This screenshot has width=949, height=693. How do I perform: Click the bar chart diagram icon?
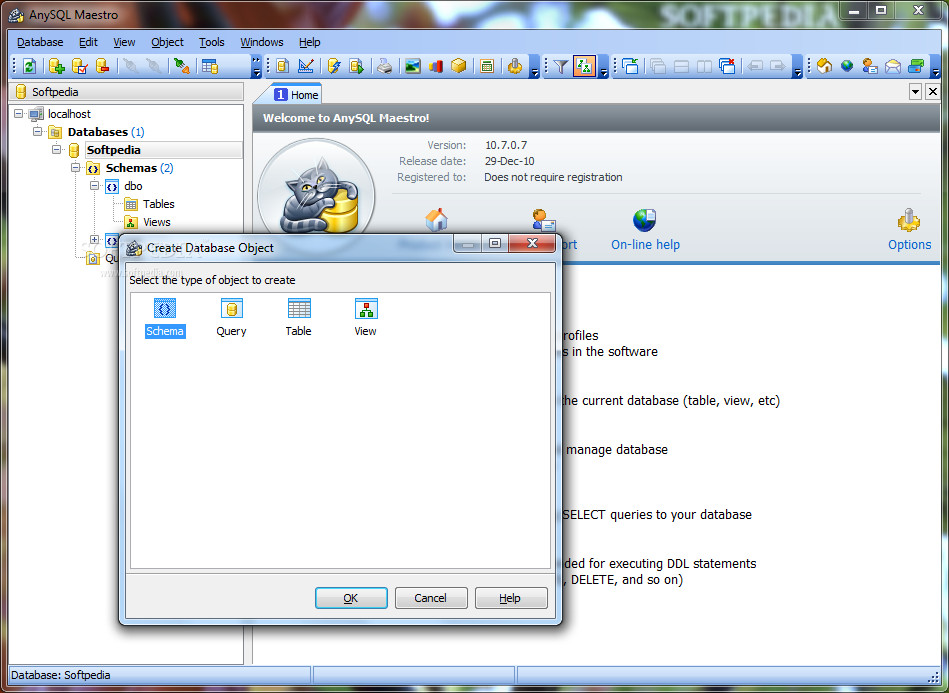pyautogui.click(x=436, y=66)
